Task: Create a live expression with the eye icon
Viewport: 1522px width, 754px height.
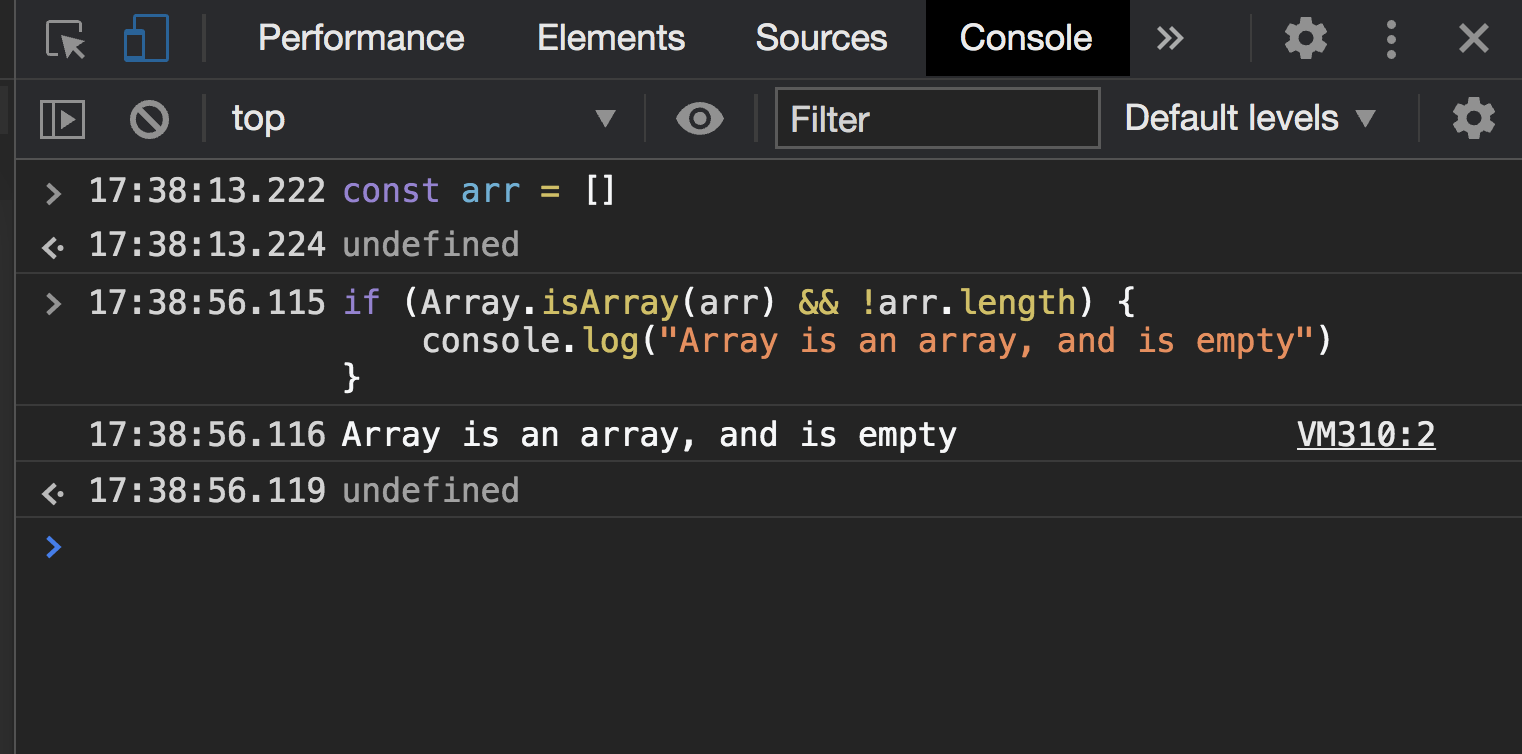Action: [699, 118]
